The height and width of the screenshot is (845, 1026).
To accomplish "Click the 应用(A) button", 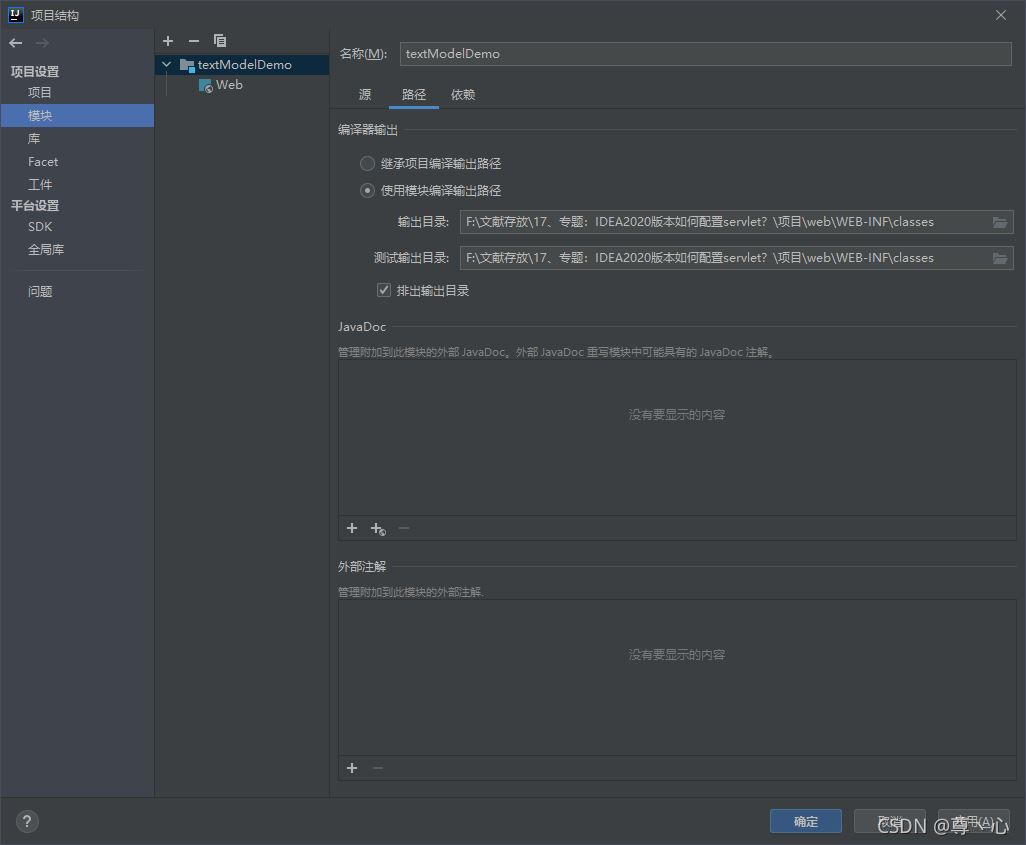I will click(974, 822).
